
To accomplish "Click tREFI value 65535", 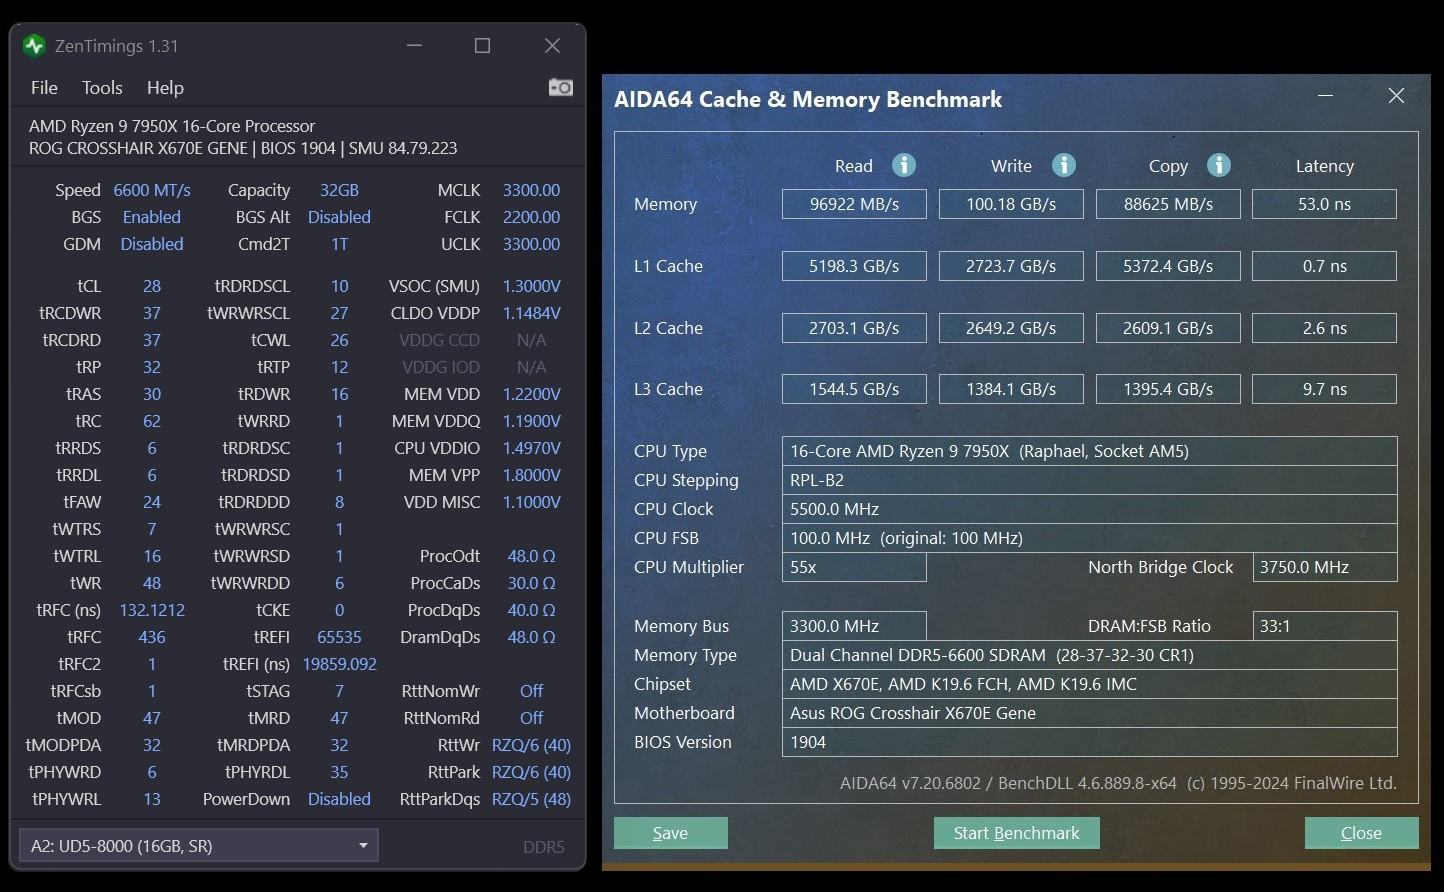I will tap(339, 637).
